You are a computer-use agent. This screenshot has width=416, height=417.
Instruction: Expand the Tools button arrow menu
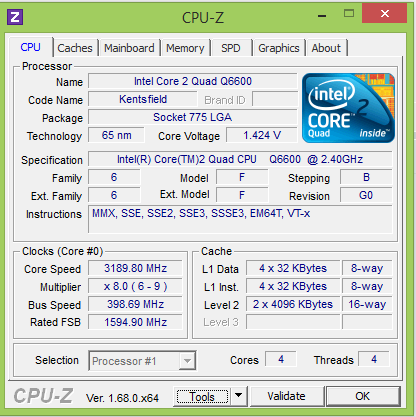[x=238, y=396]
